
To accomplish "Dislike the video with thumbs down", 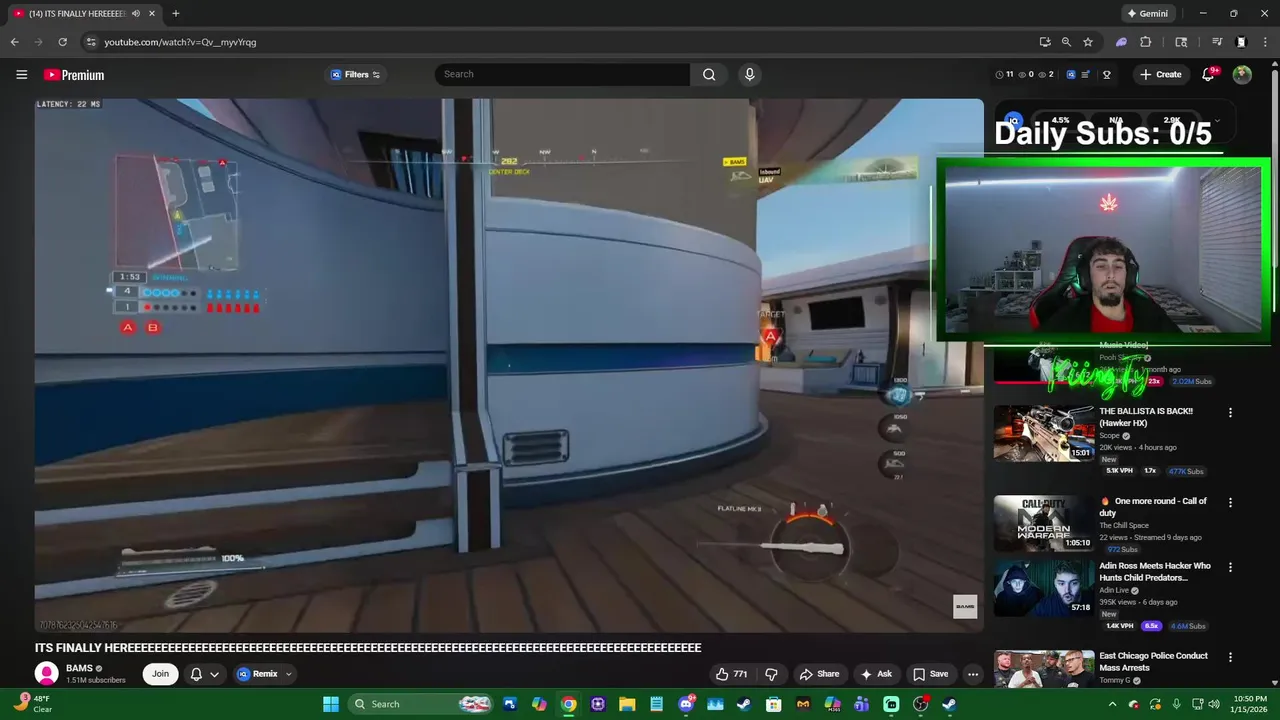I will click(771, 674).
